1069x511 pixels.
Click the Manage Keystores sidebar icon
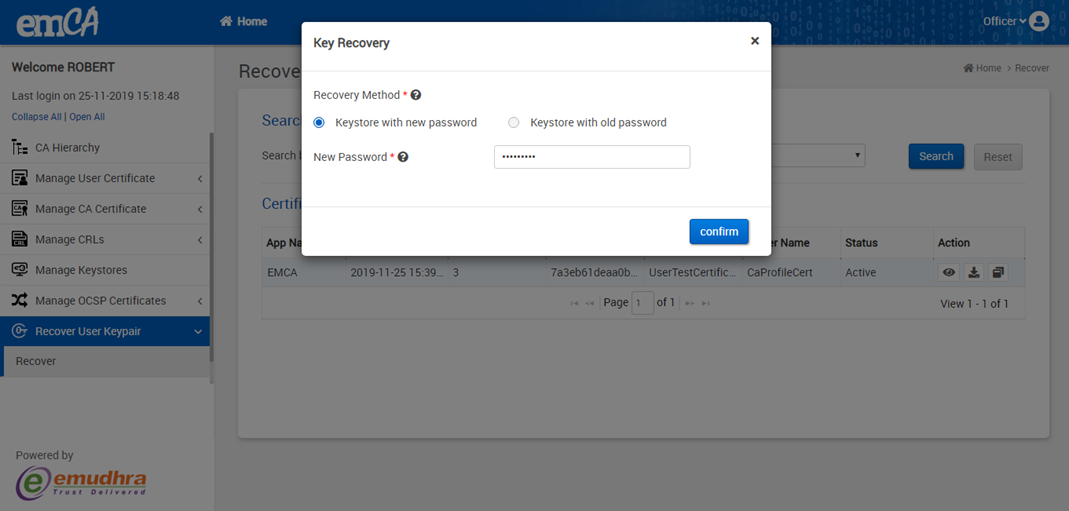click(19, 270)
